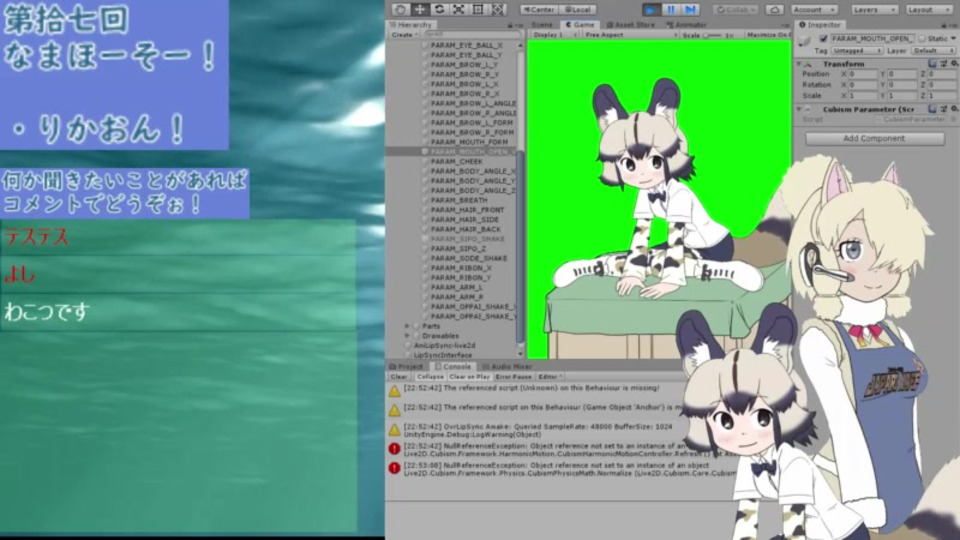Open the Layer dropdown showing Default

tap(934, 51)
